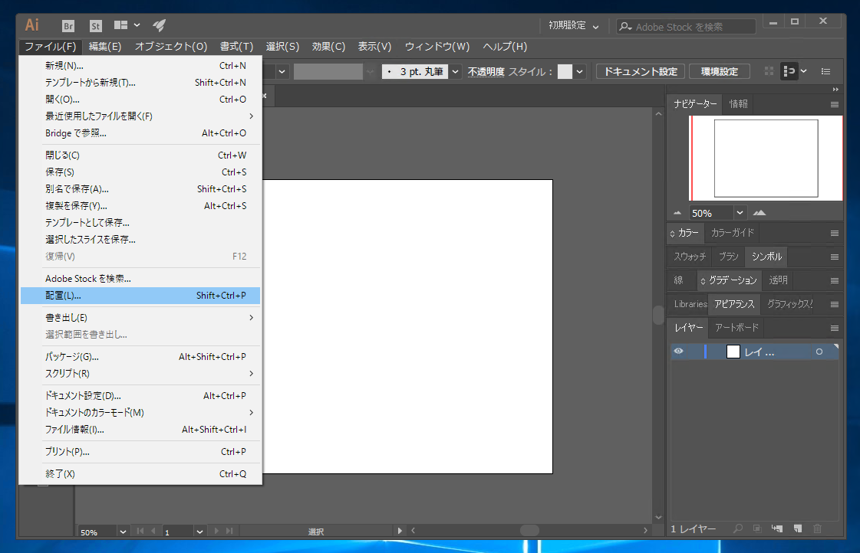Image resolution: width=860 pixels, height=553 pixels.
Task: Click the vertical scrollbar thumb of canvas
Action: click(x=658, y=315)
